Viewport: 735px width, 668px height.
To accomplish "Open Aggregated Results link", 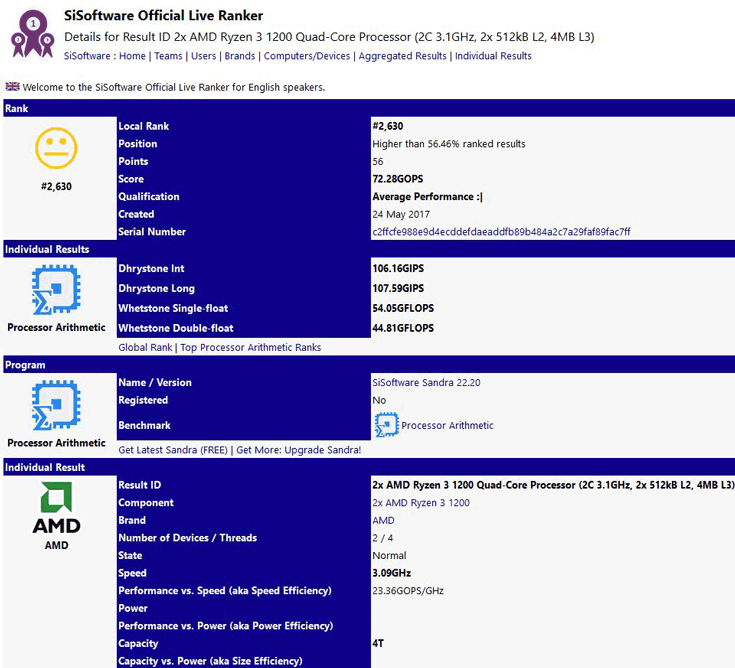I will 403,56.
